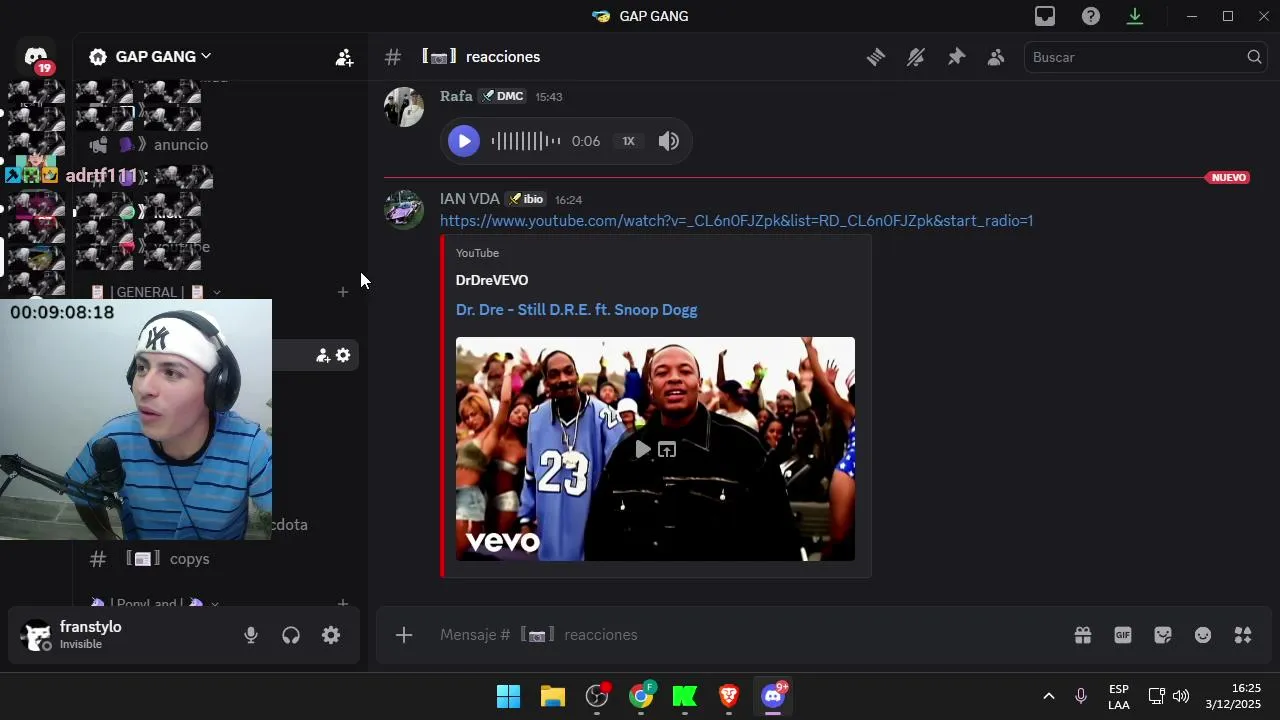Click the ibio server tag next to IAN VDA

point(526,199)
